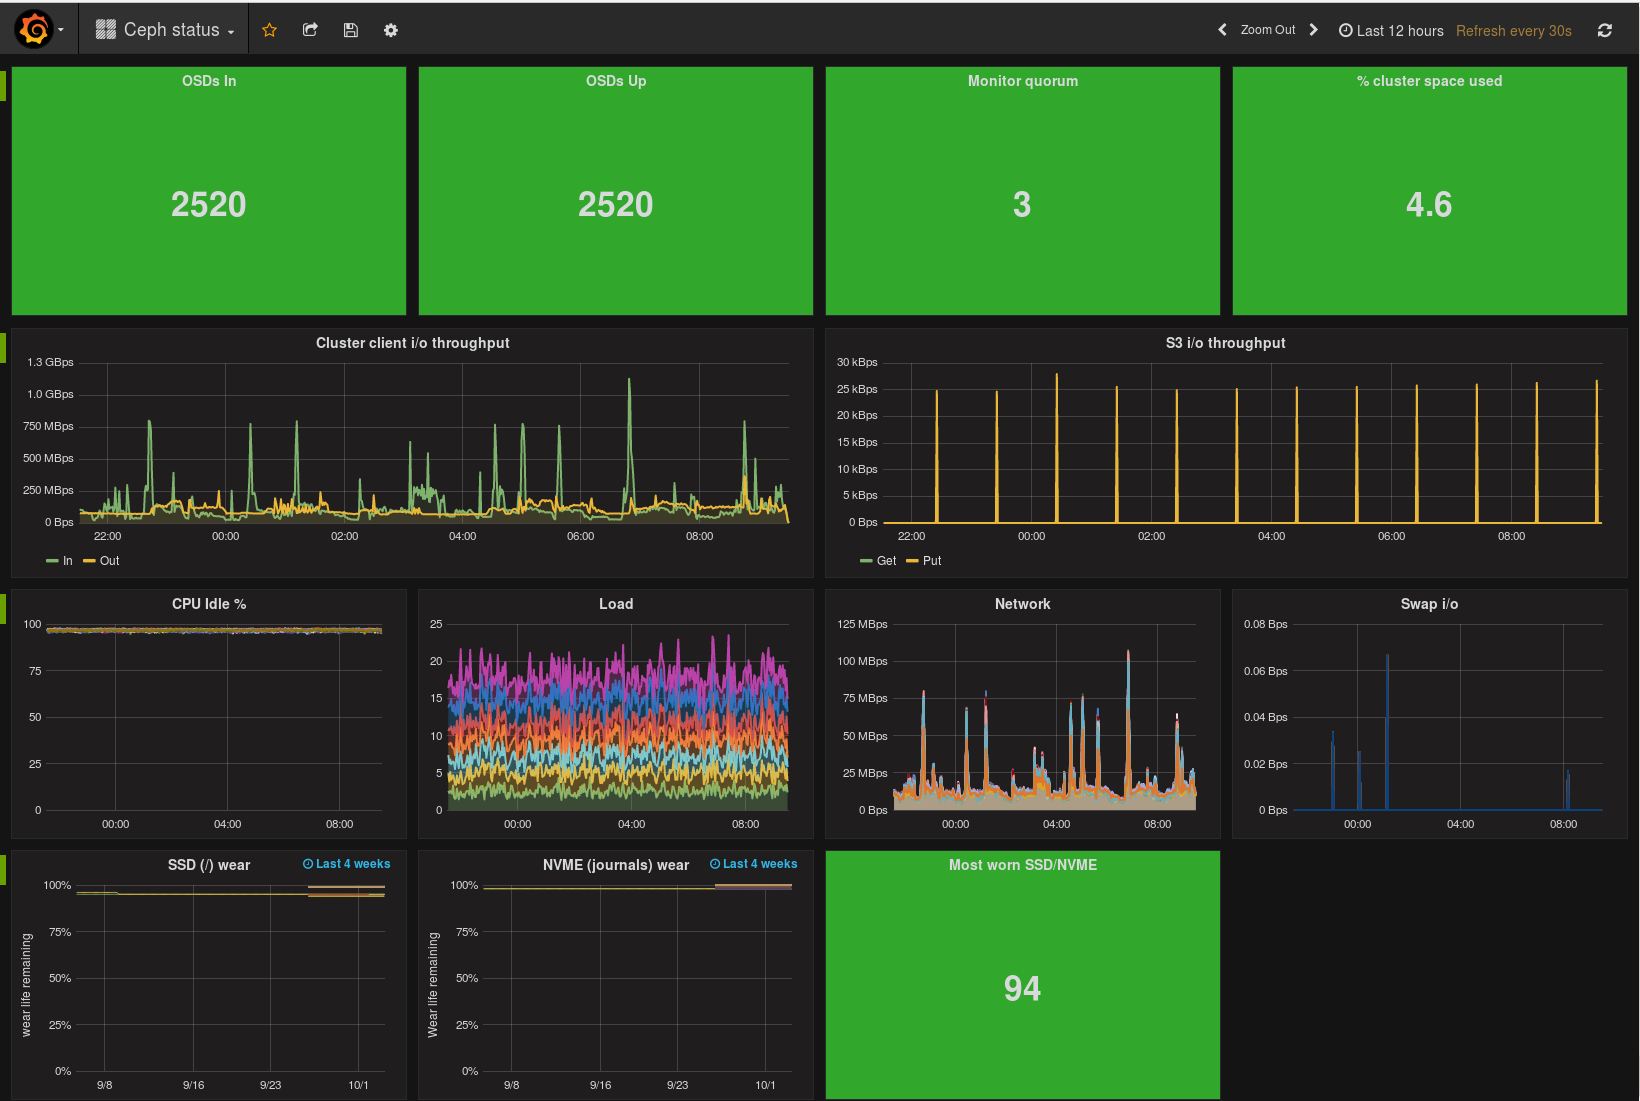Save the dashboard with the floppy disk icon
The width and height of the screenshot is (1640, 1101).
pyautogui.click(x=351, y=30)
